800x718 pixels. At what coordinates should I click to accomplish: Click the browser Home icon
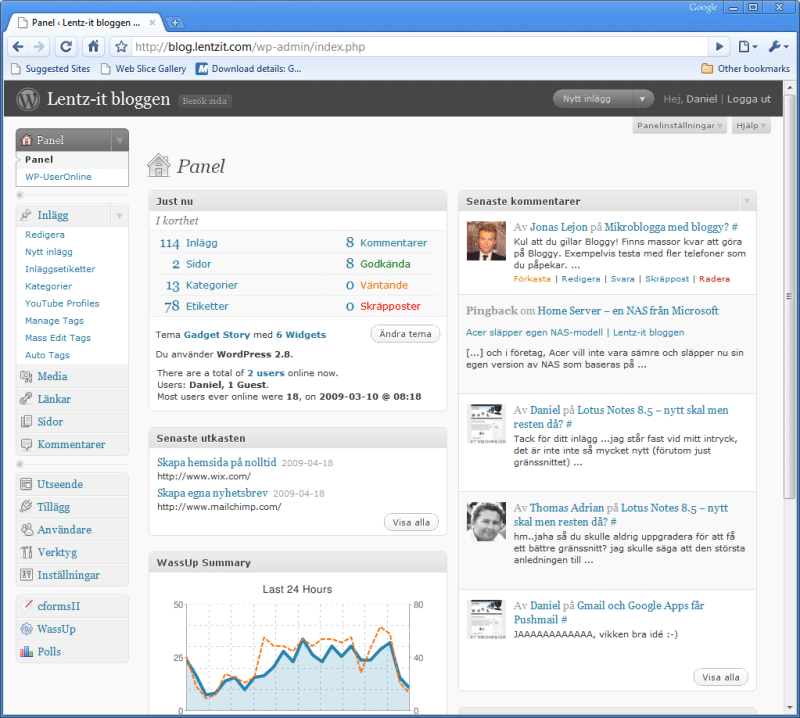tap(93, 46)
